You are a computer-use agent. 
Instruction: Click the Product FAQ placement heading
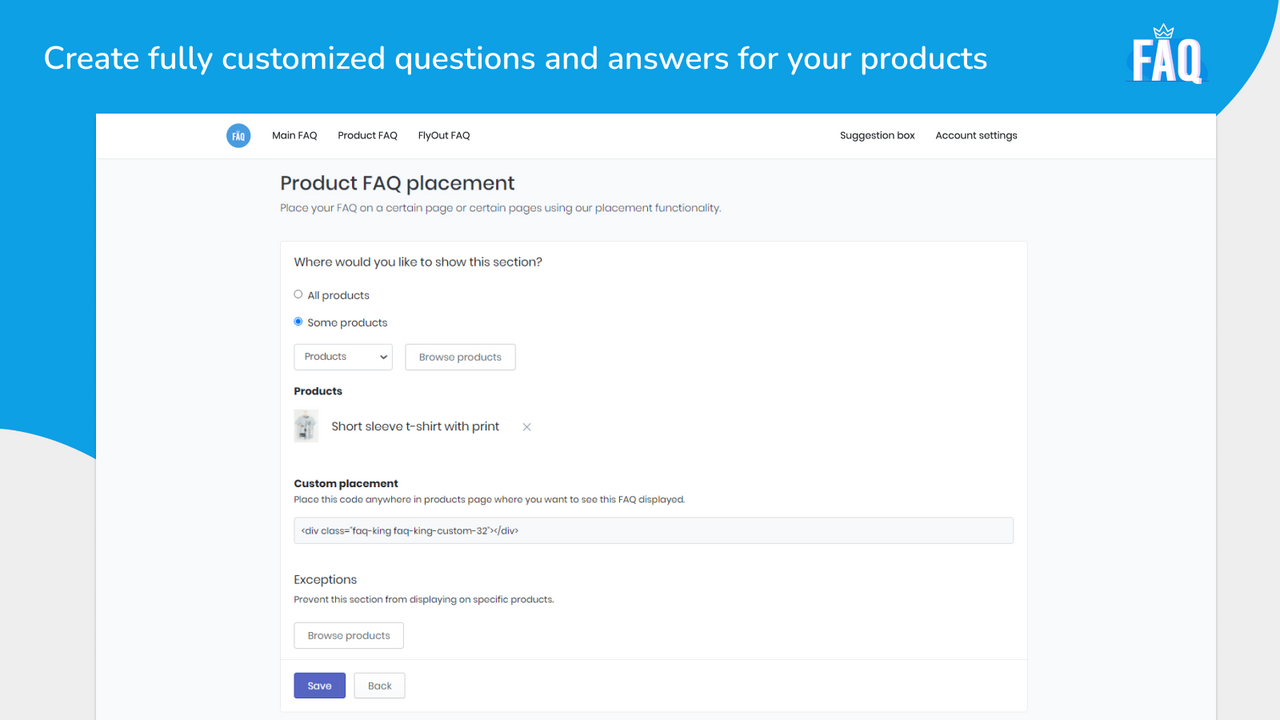click(x=397, y=184)
